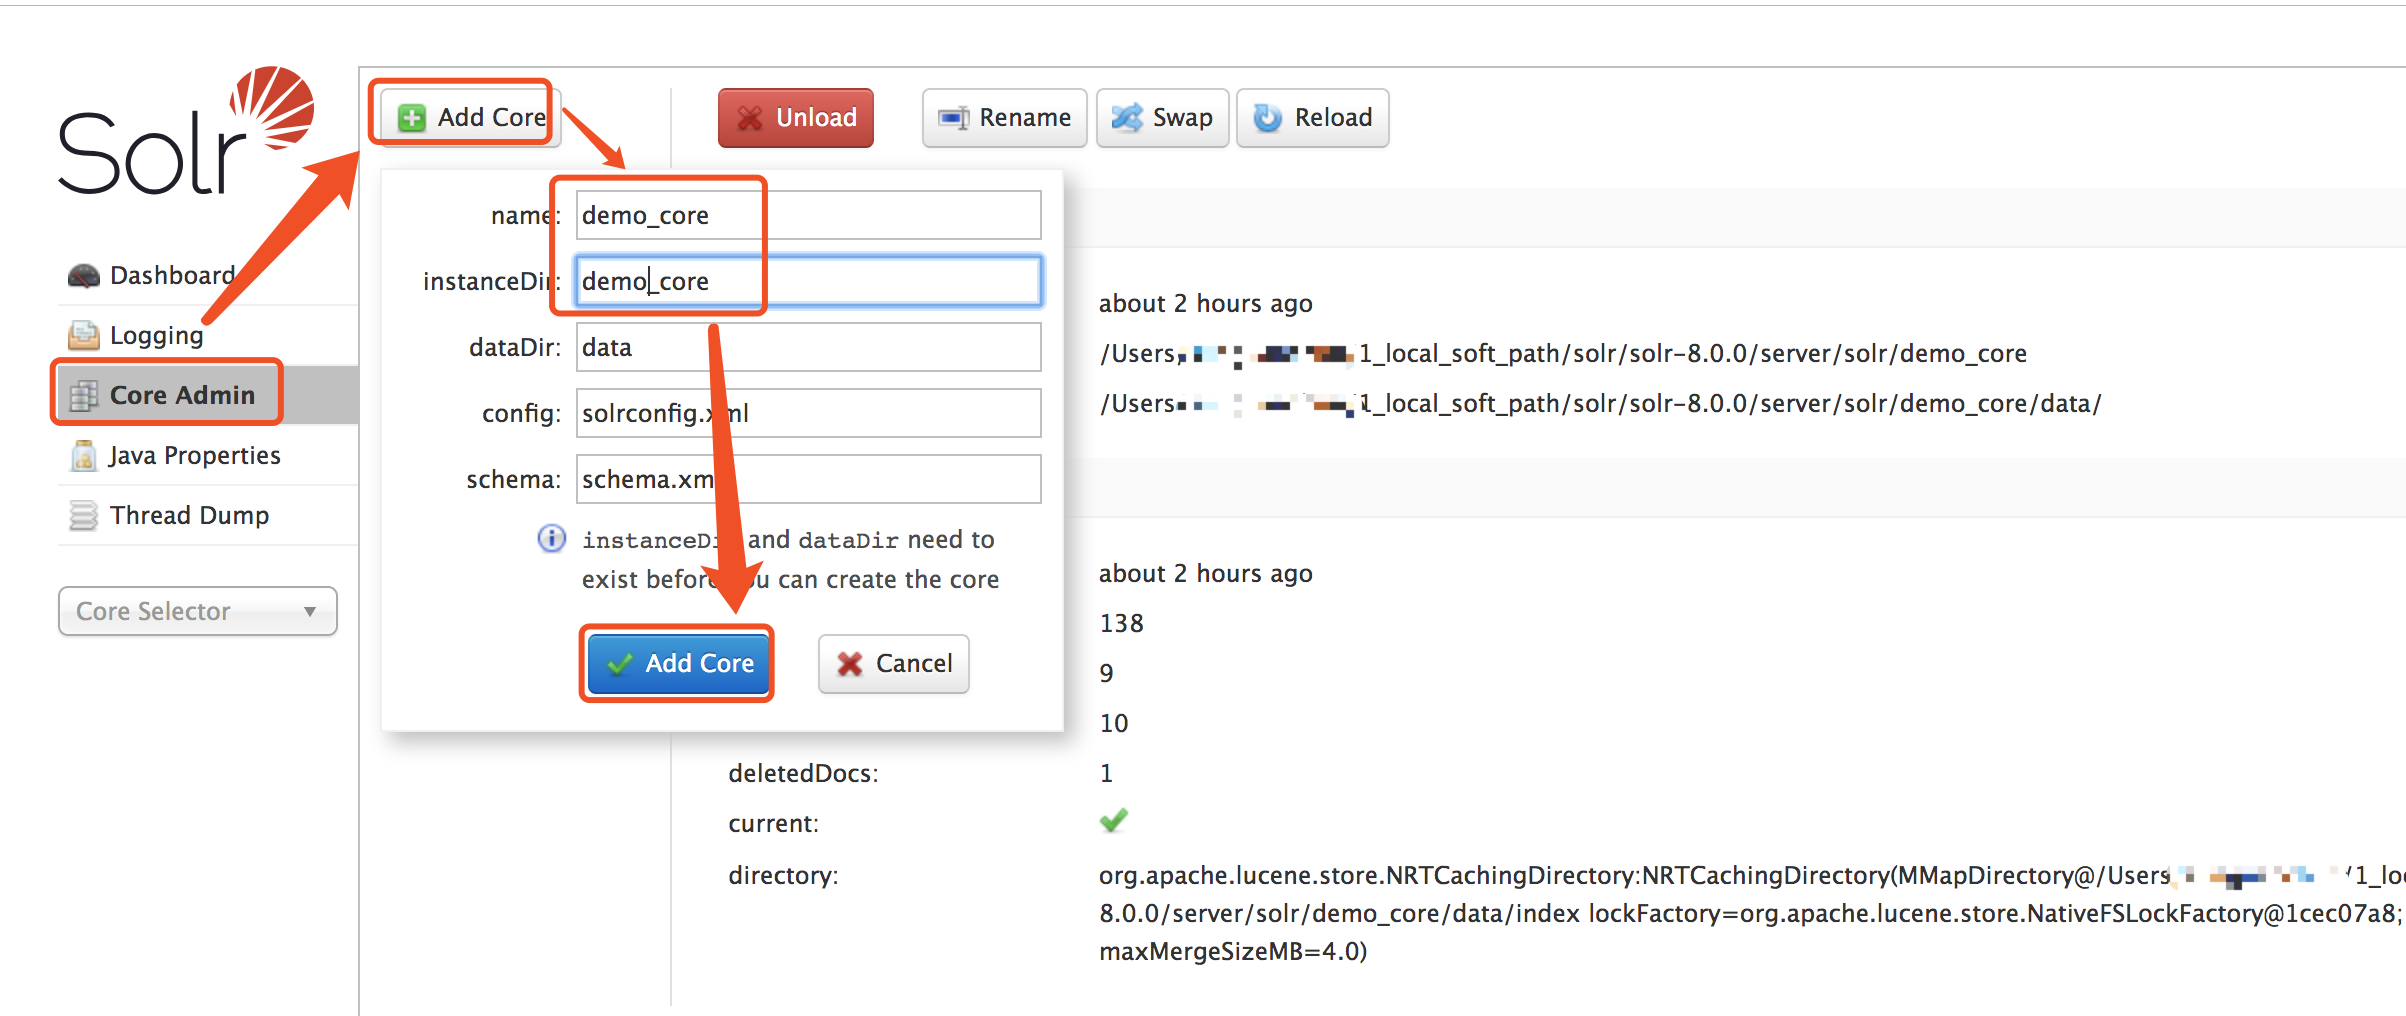Click the Java Properties jar icon
Image resolution: width=2406 pixels, height=1016 pixels.
(x=84, y=456)
